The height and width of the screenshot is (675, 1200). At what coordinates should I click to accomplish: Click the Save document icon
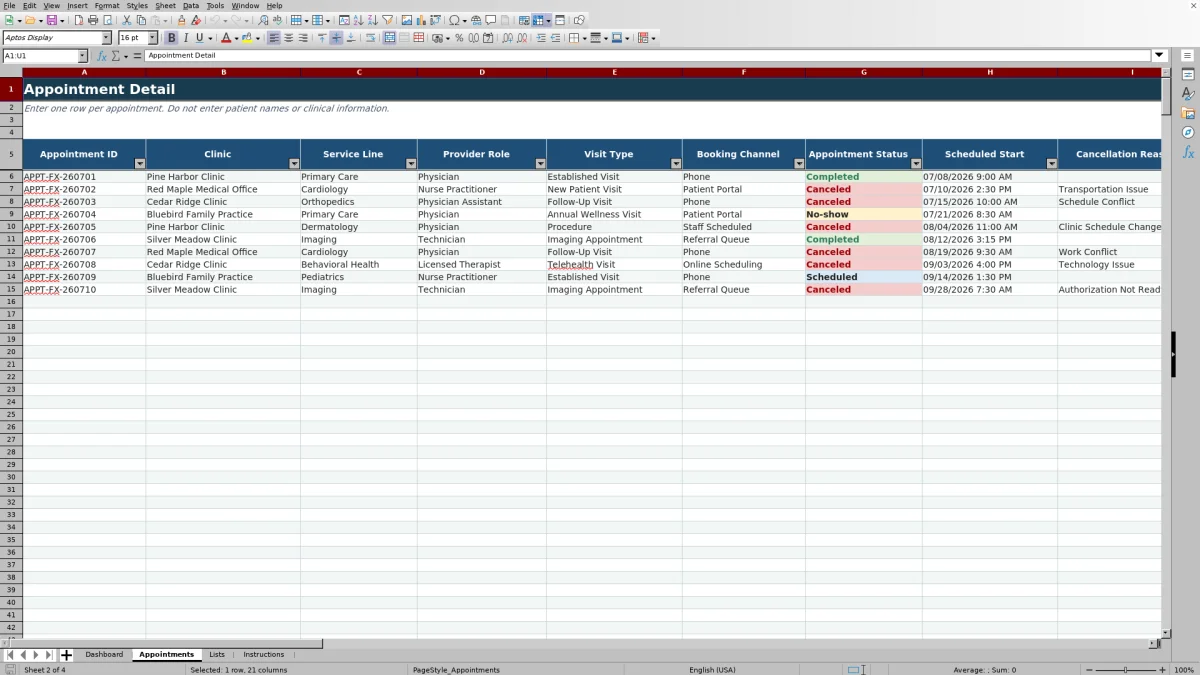pyautogui.click(x=51, y=20)
